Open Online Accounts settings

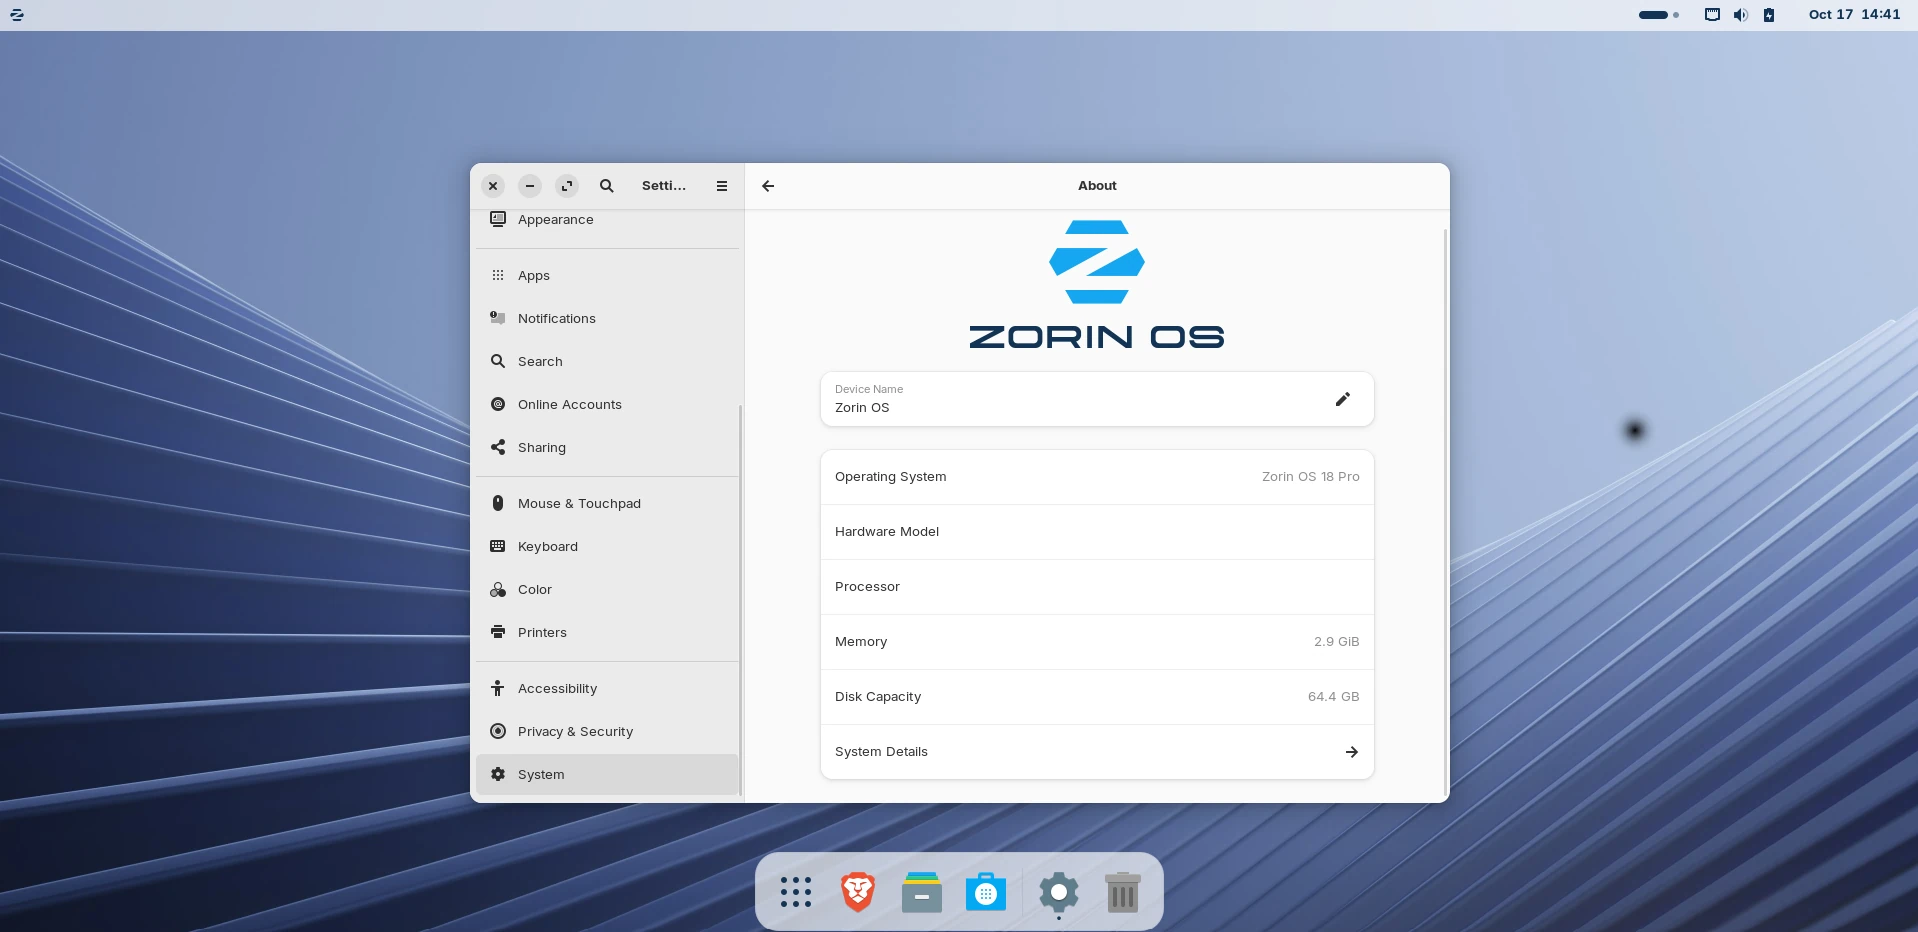[x=568, y=404]
